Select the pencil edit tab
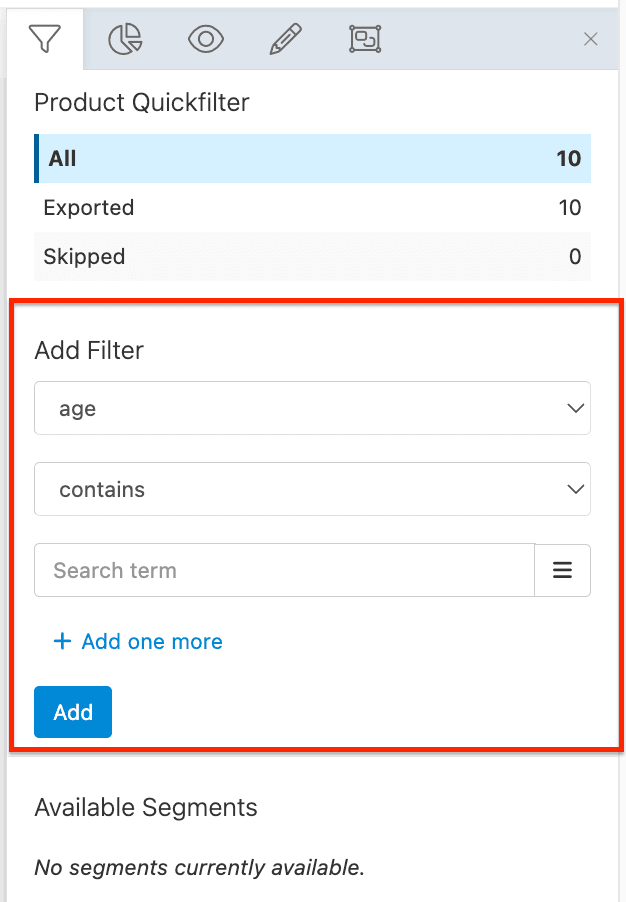626x902 pixels. click(x=285, y=39)
